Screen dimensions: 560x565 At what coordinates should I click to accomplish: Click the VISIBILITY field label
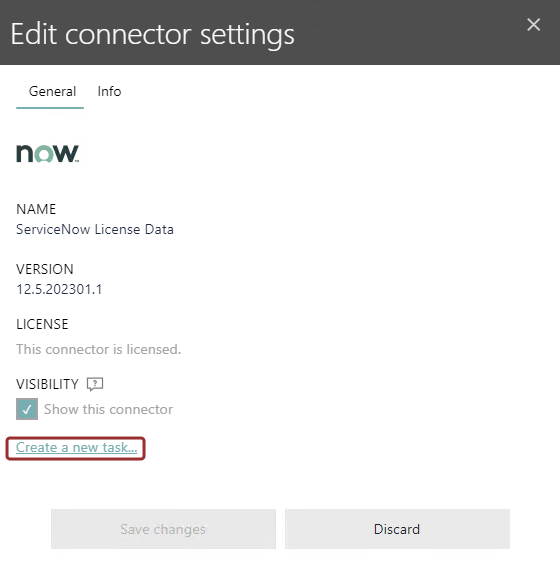click(47, 384)
